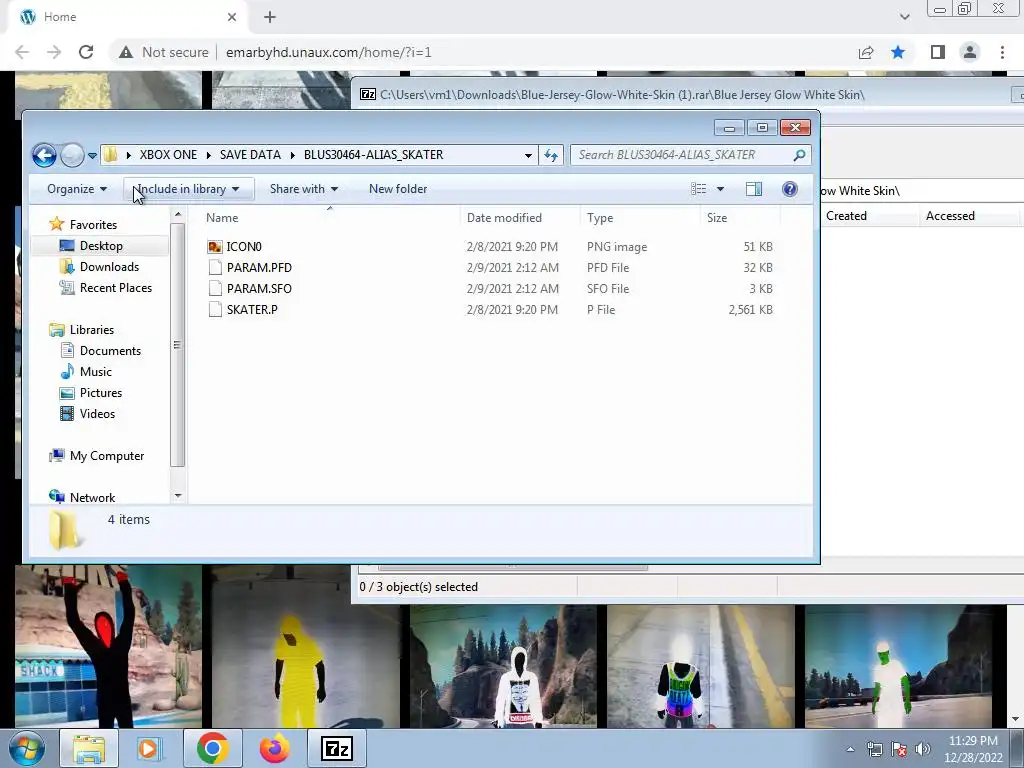Open Downloads in the navigation pane
This screenshot has height=768, width=1024.
(x=109, y=266)
